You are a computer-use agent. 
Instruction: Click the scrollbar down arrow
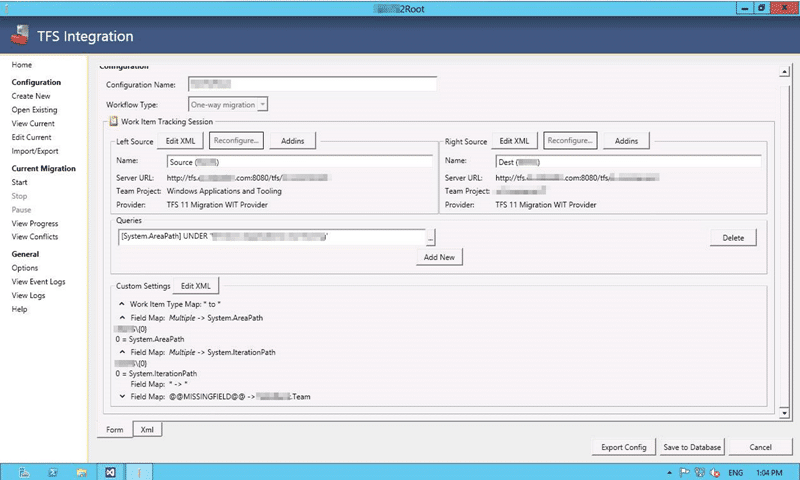coord(785,413)
